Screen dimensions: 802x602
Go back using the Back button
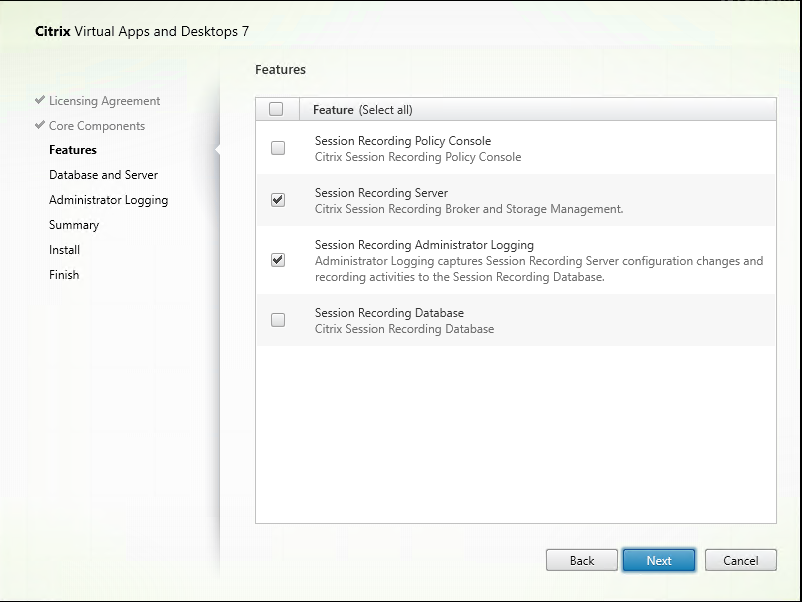coord(582,560)
